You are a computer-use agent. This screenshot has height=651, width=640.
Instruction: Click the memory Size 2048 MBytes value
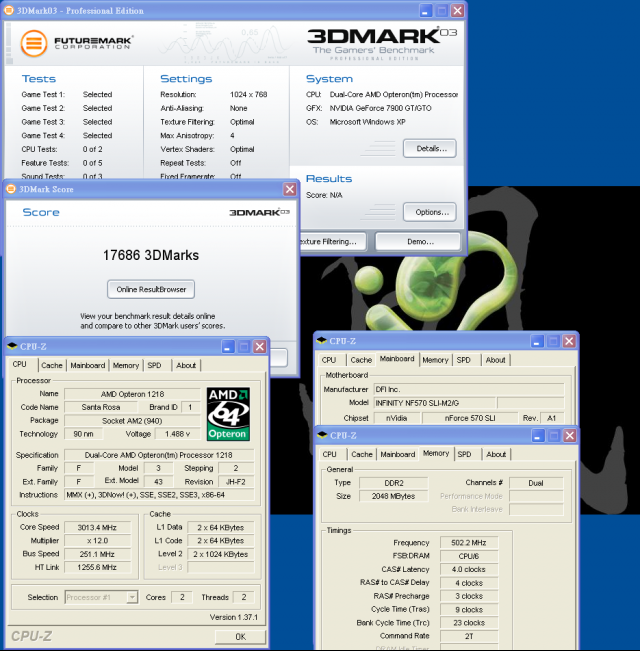point(393,496)
